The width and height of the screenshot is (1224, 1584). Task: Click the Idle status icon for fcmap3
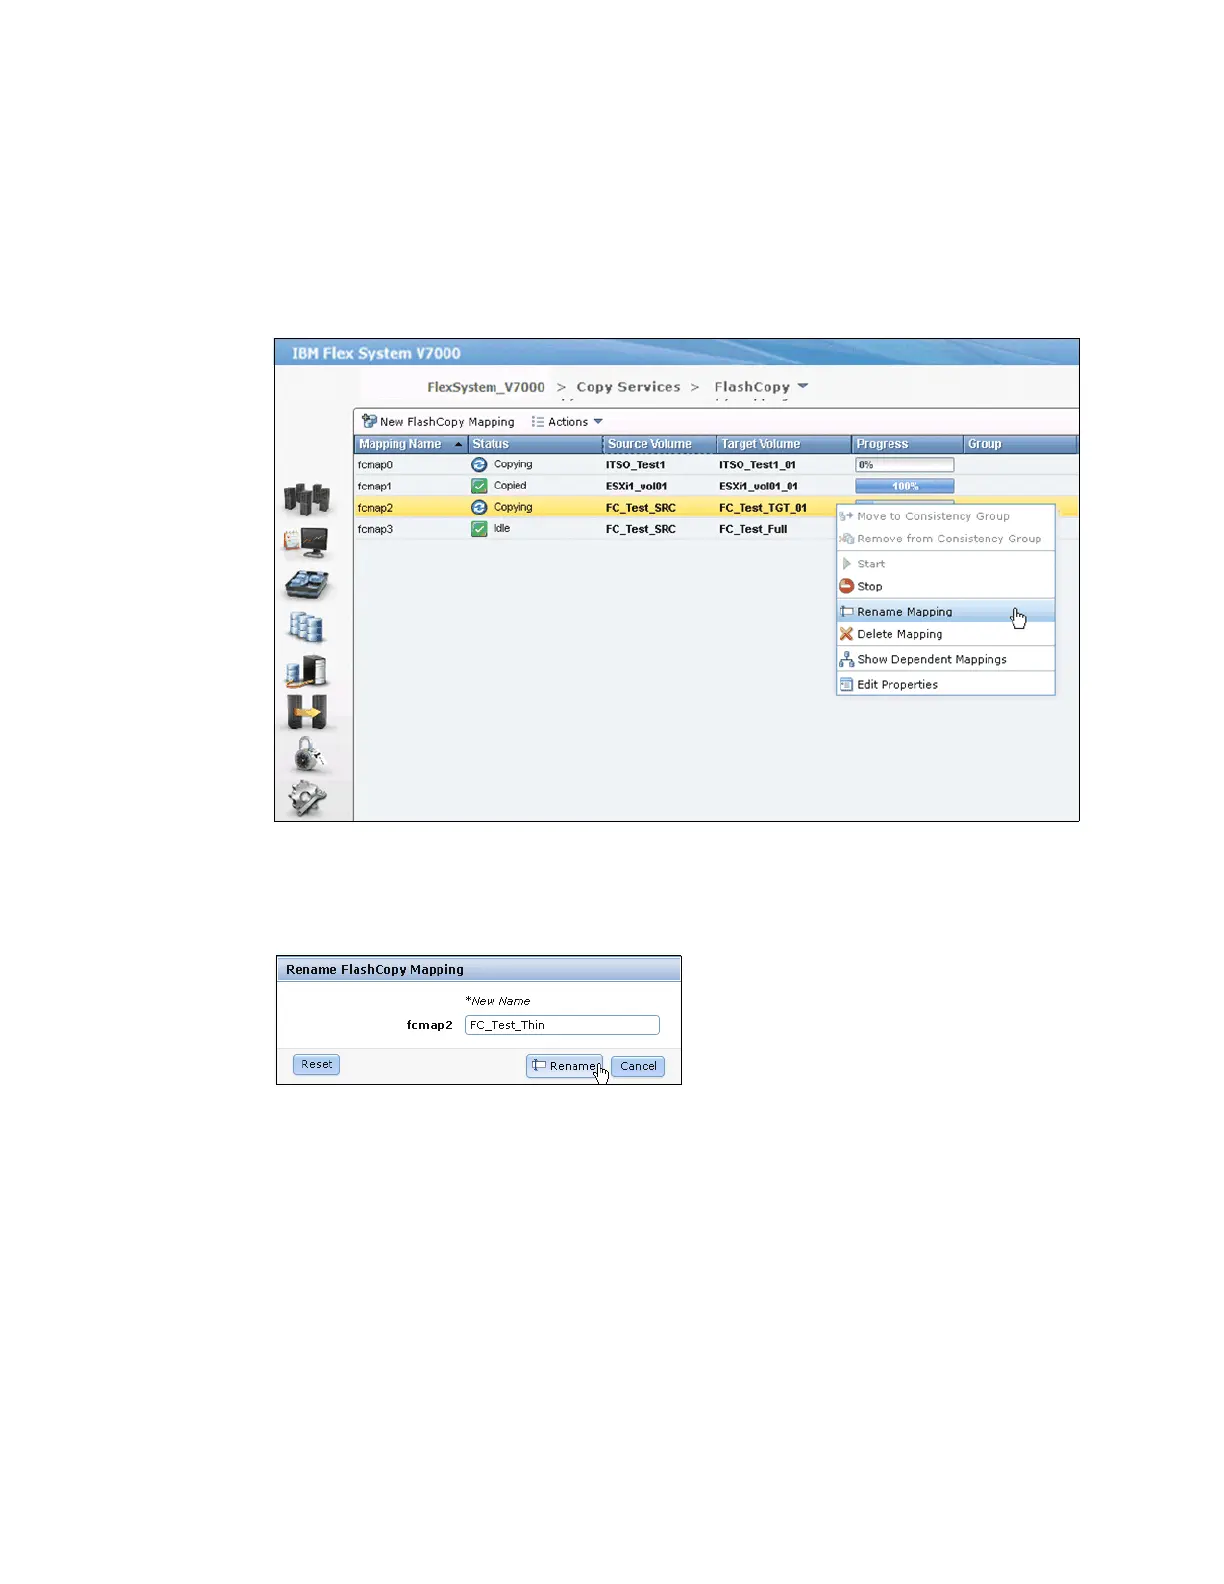tap(479, 529)
